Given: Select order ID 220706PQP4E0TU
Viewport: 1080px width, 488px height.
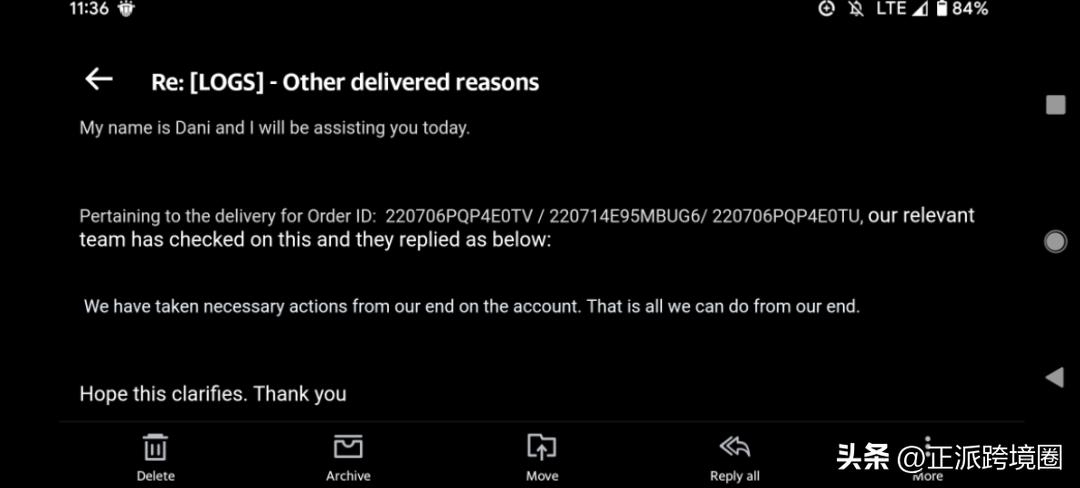Looking at the screenshot, I should (786, 216).
